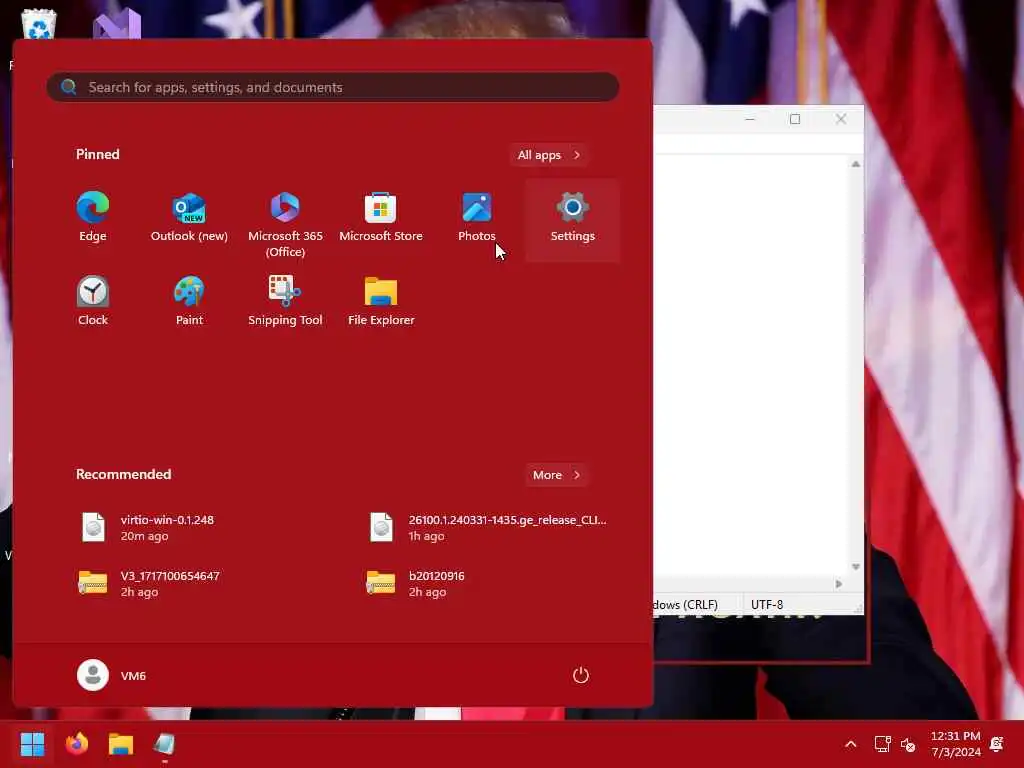Open Recycle Bin on desktop
This screenshot has height=768, width=1024.
(39, 24)
